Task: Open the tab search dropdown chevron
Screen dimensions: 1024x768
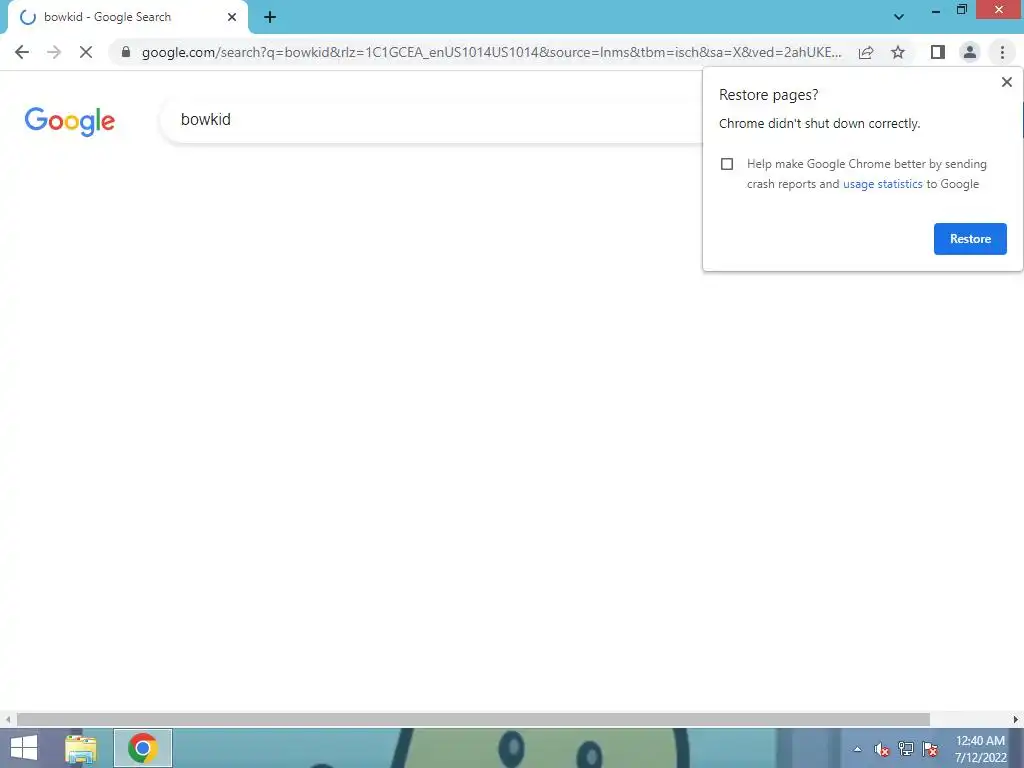Action: 899,17
